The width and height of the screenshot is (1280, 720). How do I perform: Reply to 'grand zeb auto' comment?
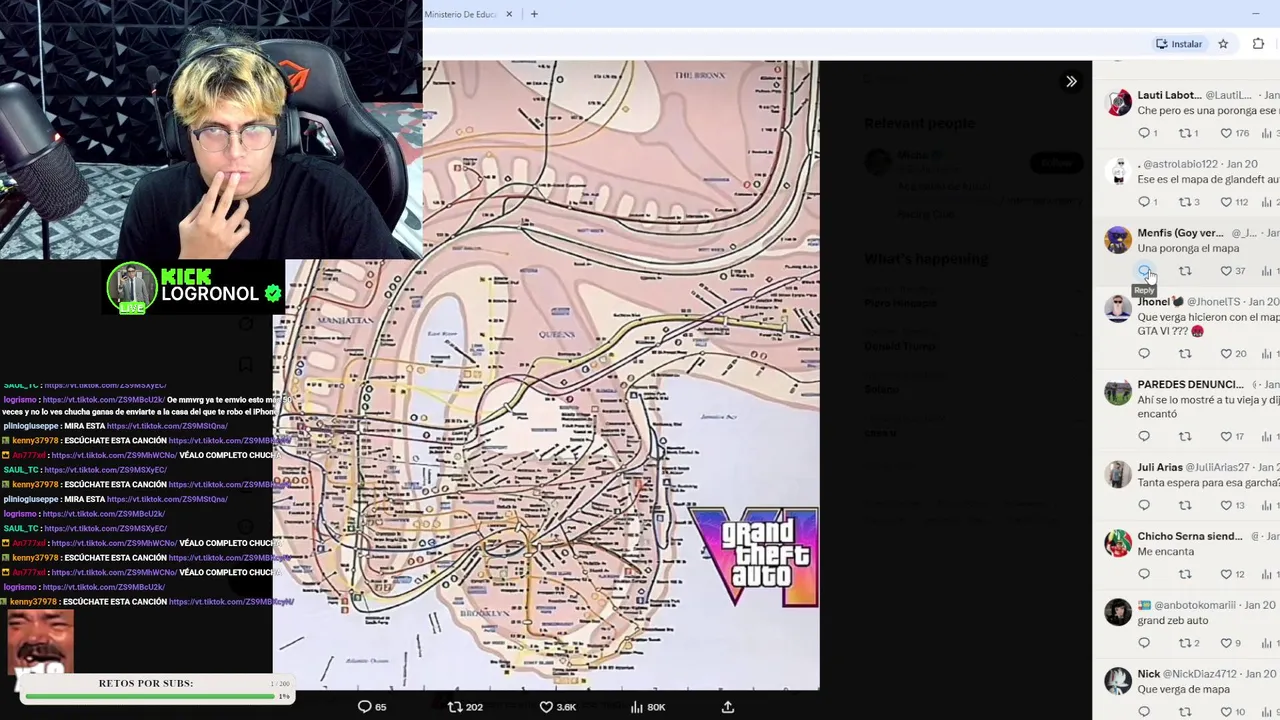1144,643
